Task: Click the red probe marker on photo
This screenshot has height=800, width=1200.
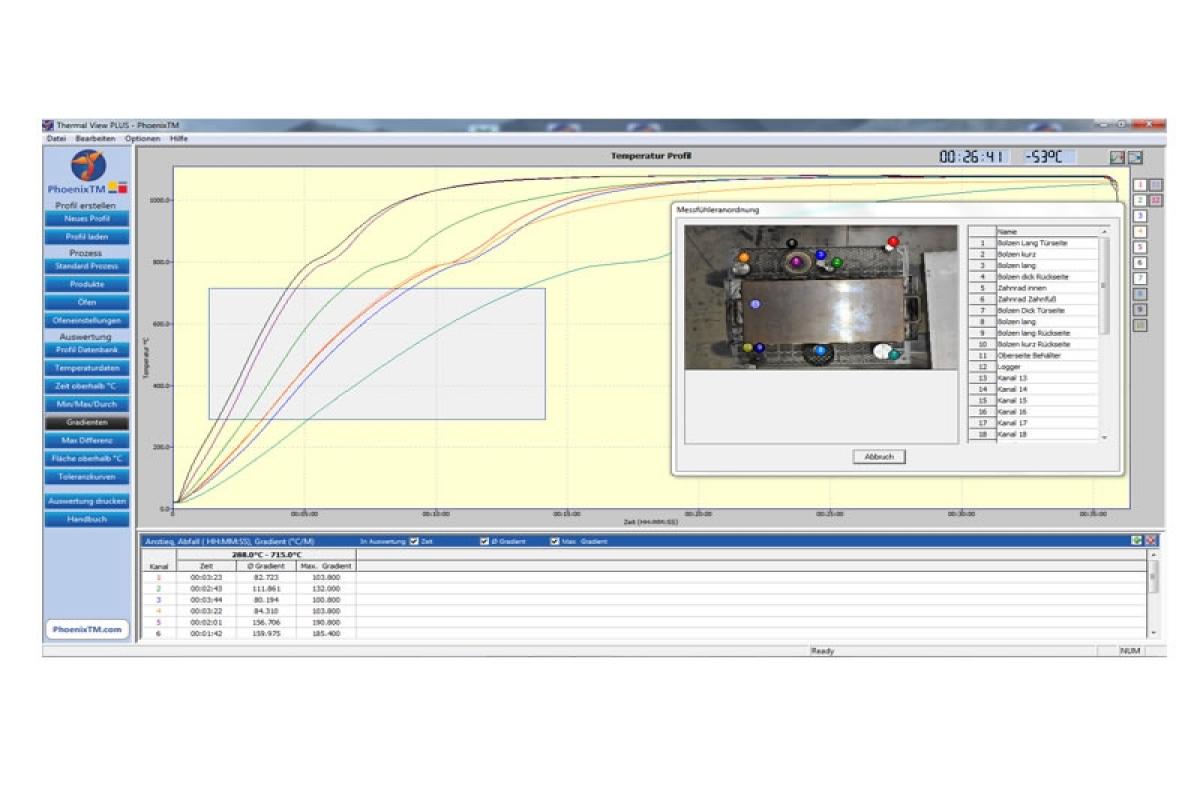Action: click(893, 242)
